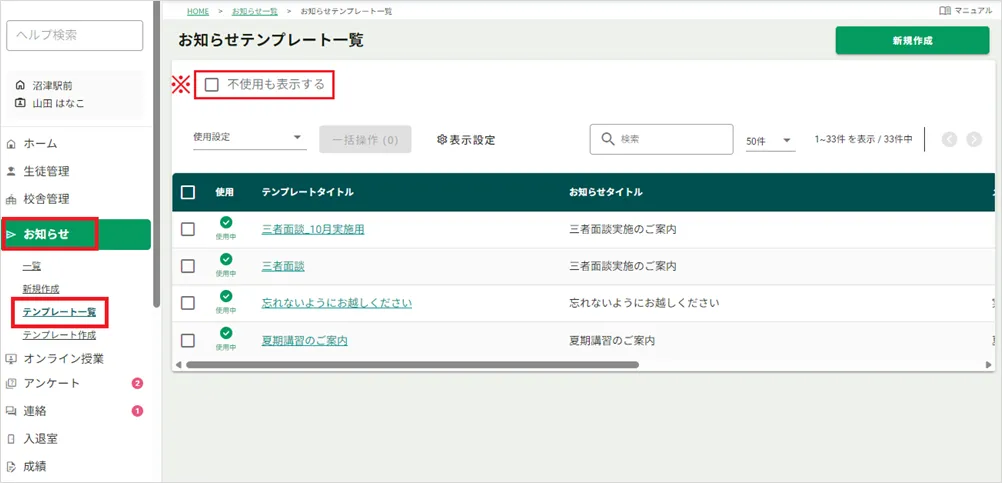Viewport: 1002px width, 483px height.
Task: Click the 連絡 badge showing 1
Action: pyautogui.click(x=137, y=411)
